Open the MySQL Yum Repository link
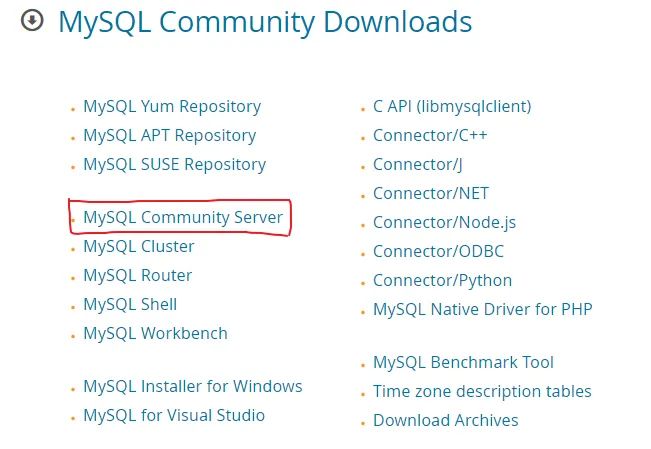Image resolution: width=651 pixels, height=449 pixels. pyautogui.click(x=172, y=107)
